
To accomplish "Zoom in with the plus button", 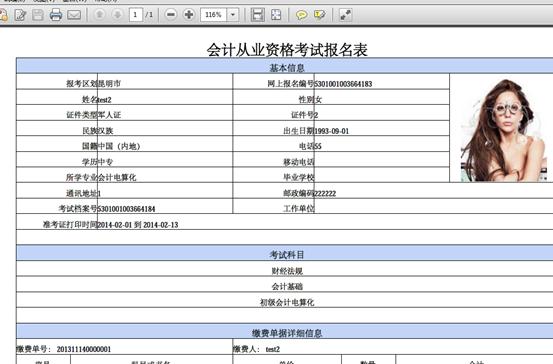I will coord(189,14).
